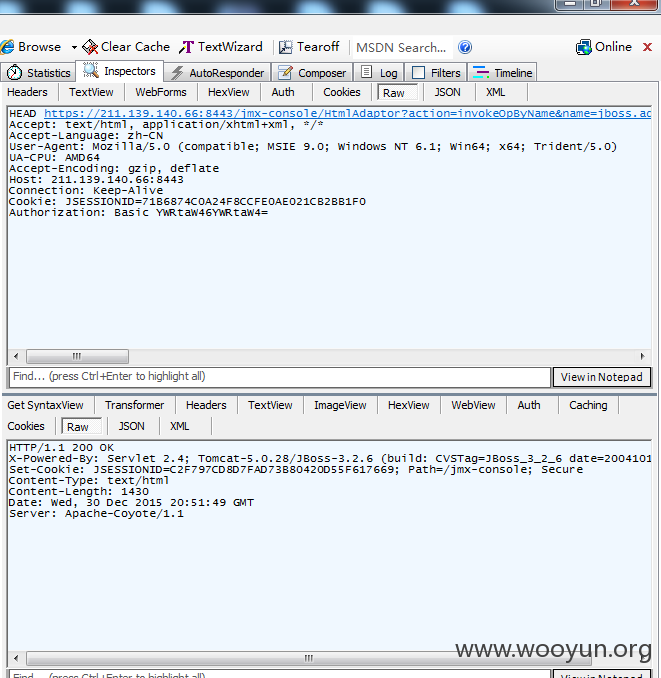The width and height of the screenshot is (661, 678).
Task: Click the Inspectors magnifier icon
Action: (90, 70)
